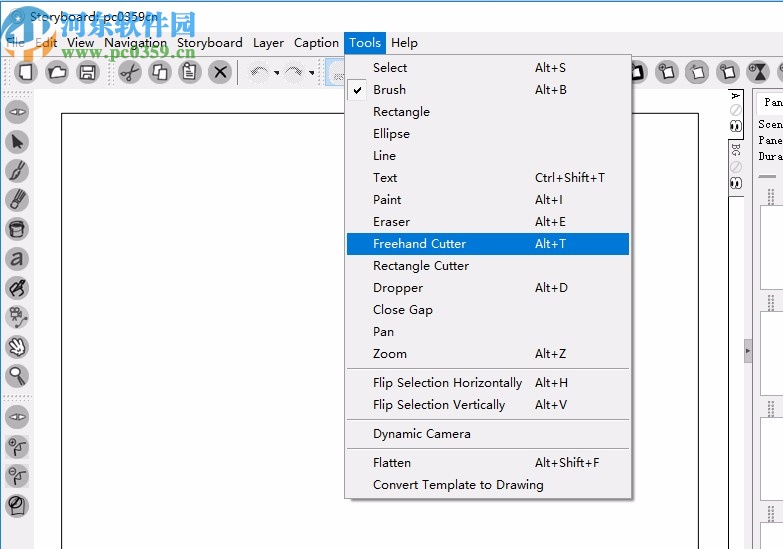
Task: Choose Text tool from the Tools menu
Action: (x=488, y=177)
